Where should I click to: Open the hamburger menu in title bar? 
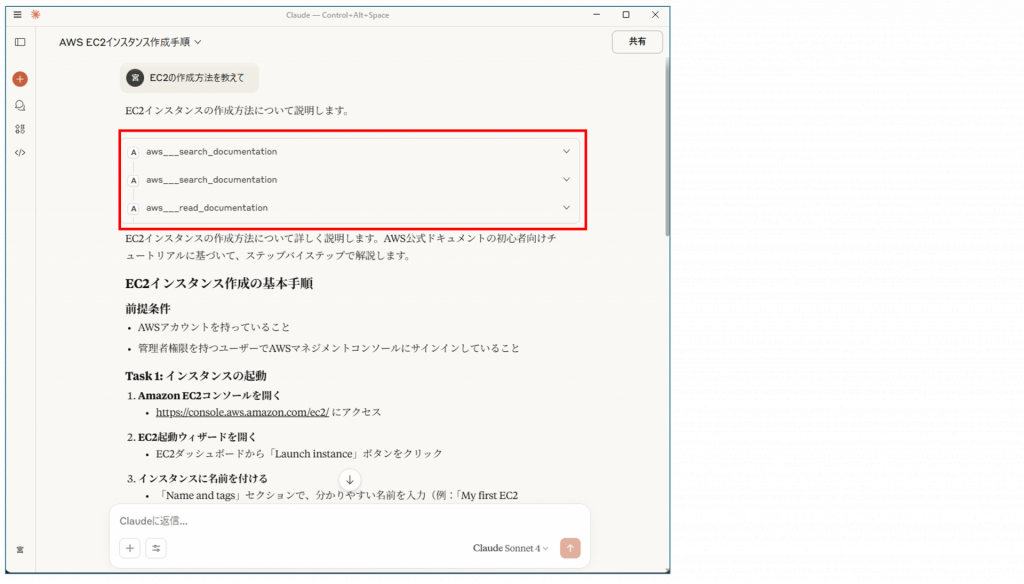(17, 14)
